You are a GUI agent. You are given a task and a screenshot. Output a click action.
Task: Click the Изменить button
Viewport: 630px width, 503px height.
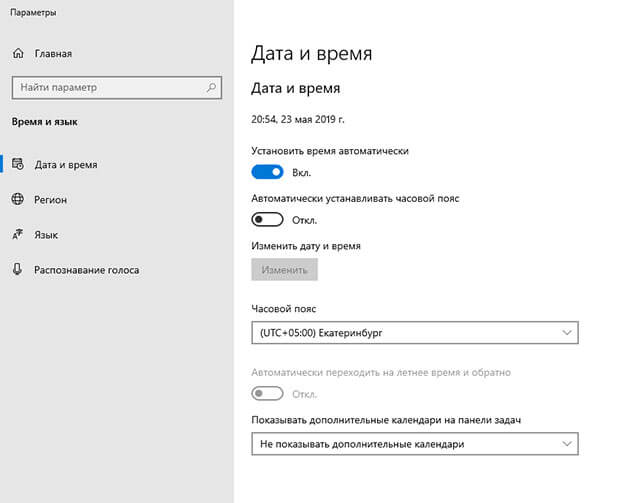pos(284,270)
